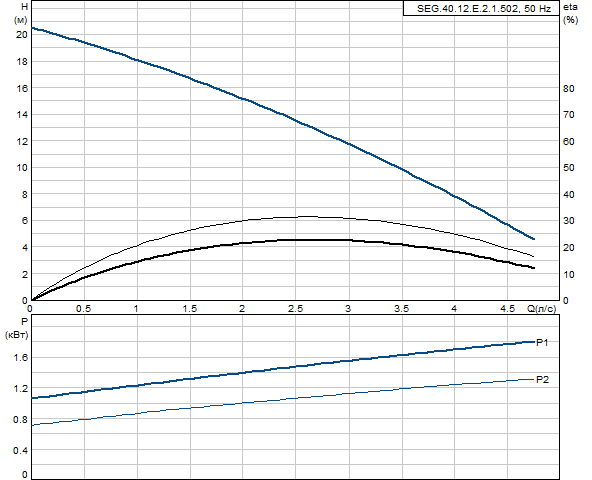Screen dimensions: 592x480
Task: Click the 0.8 value on power axis
Action: click(21, 420)
